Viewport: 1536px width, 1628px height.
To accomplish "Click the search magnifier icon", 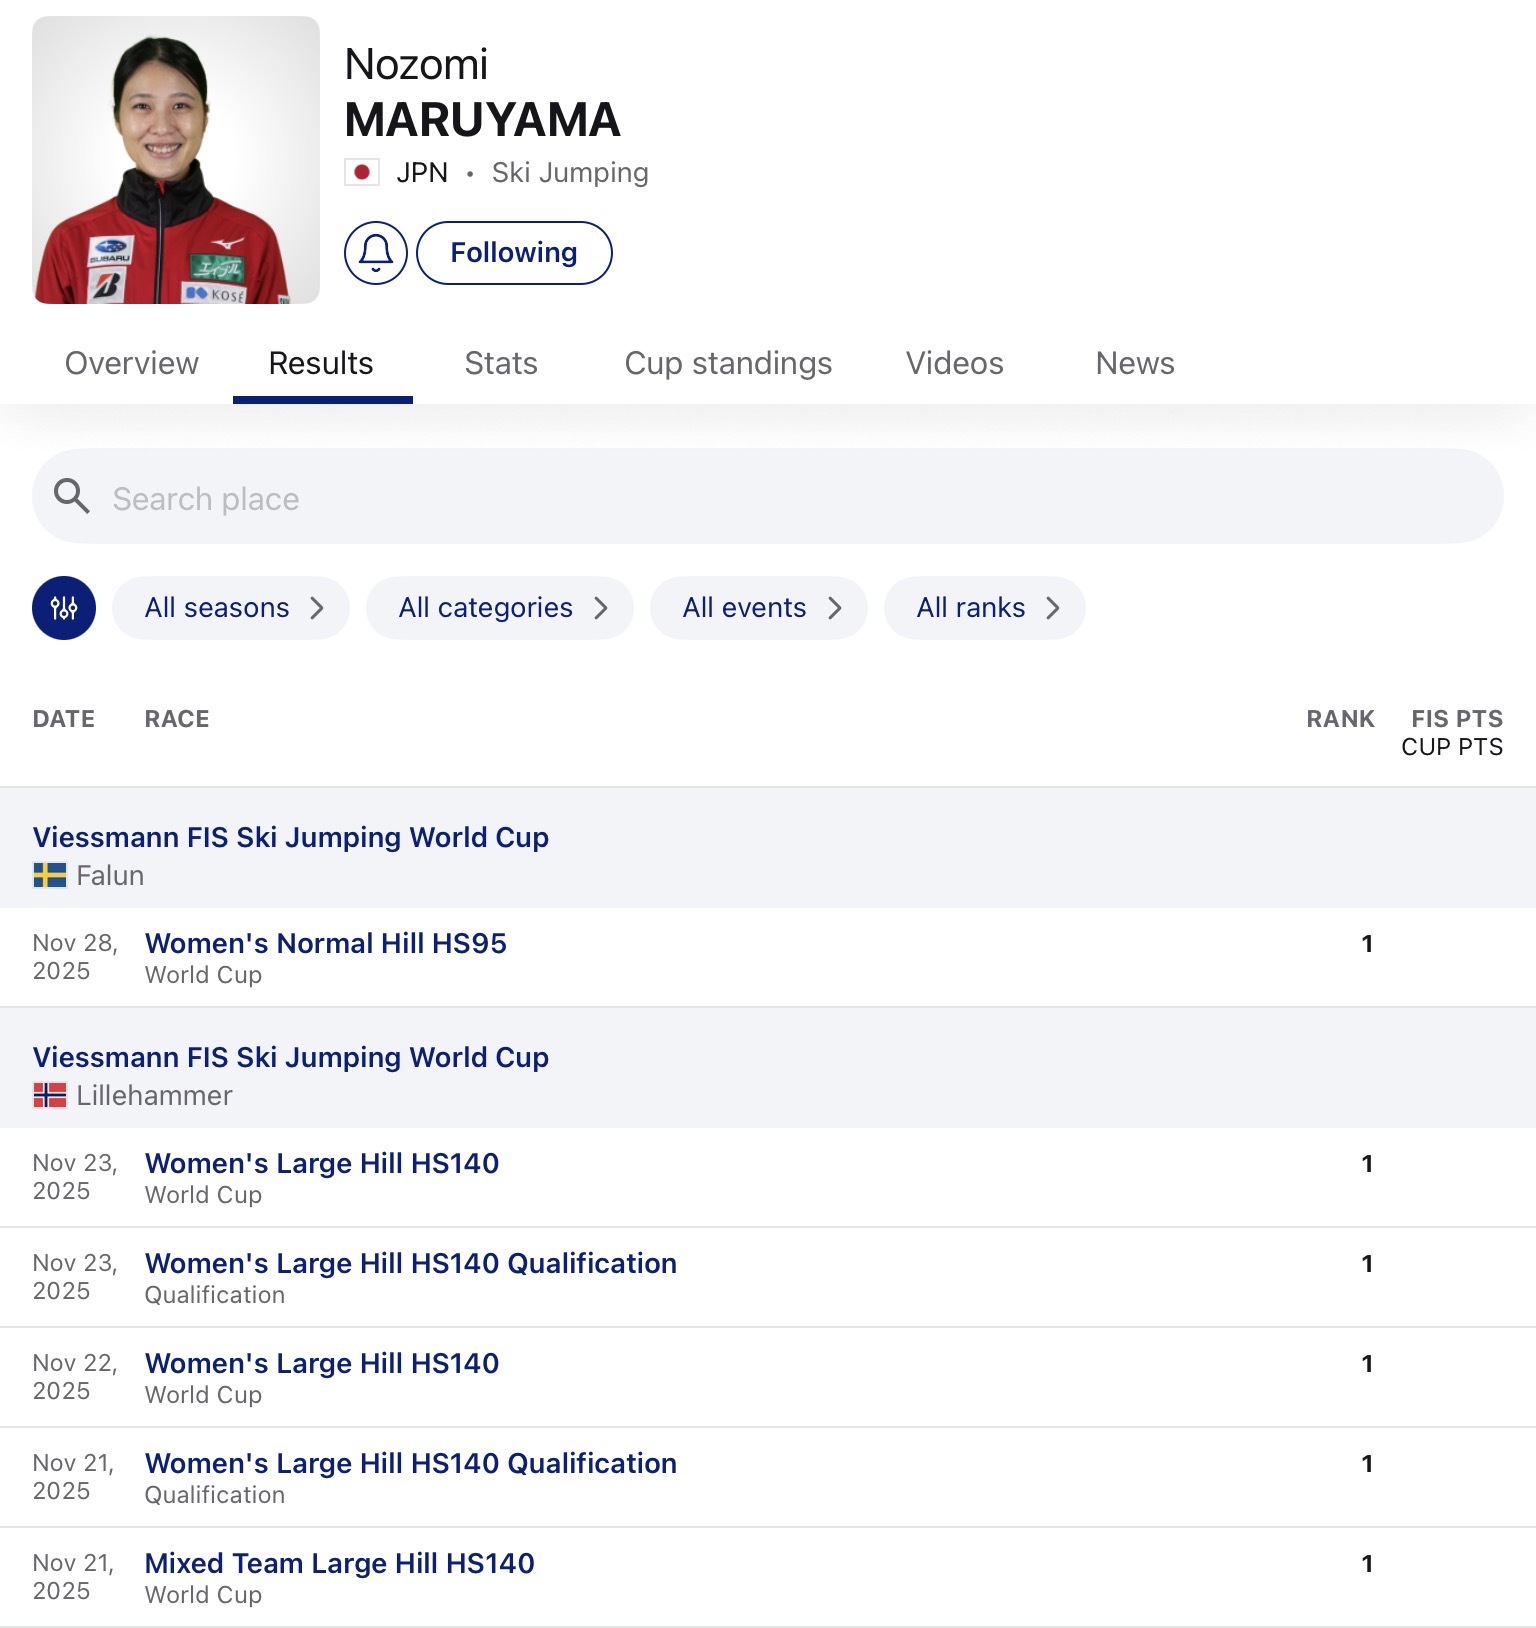I will point(71,496).
